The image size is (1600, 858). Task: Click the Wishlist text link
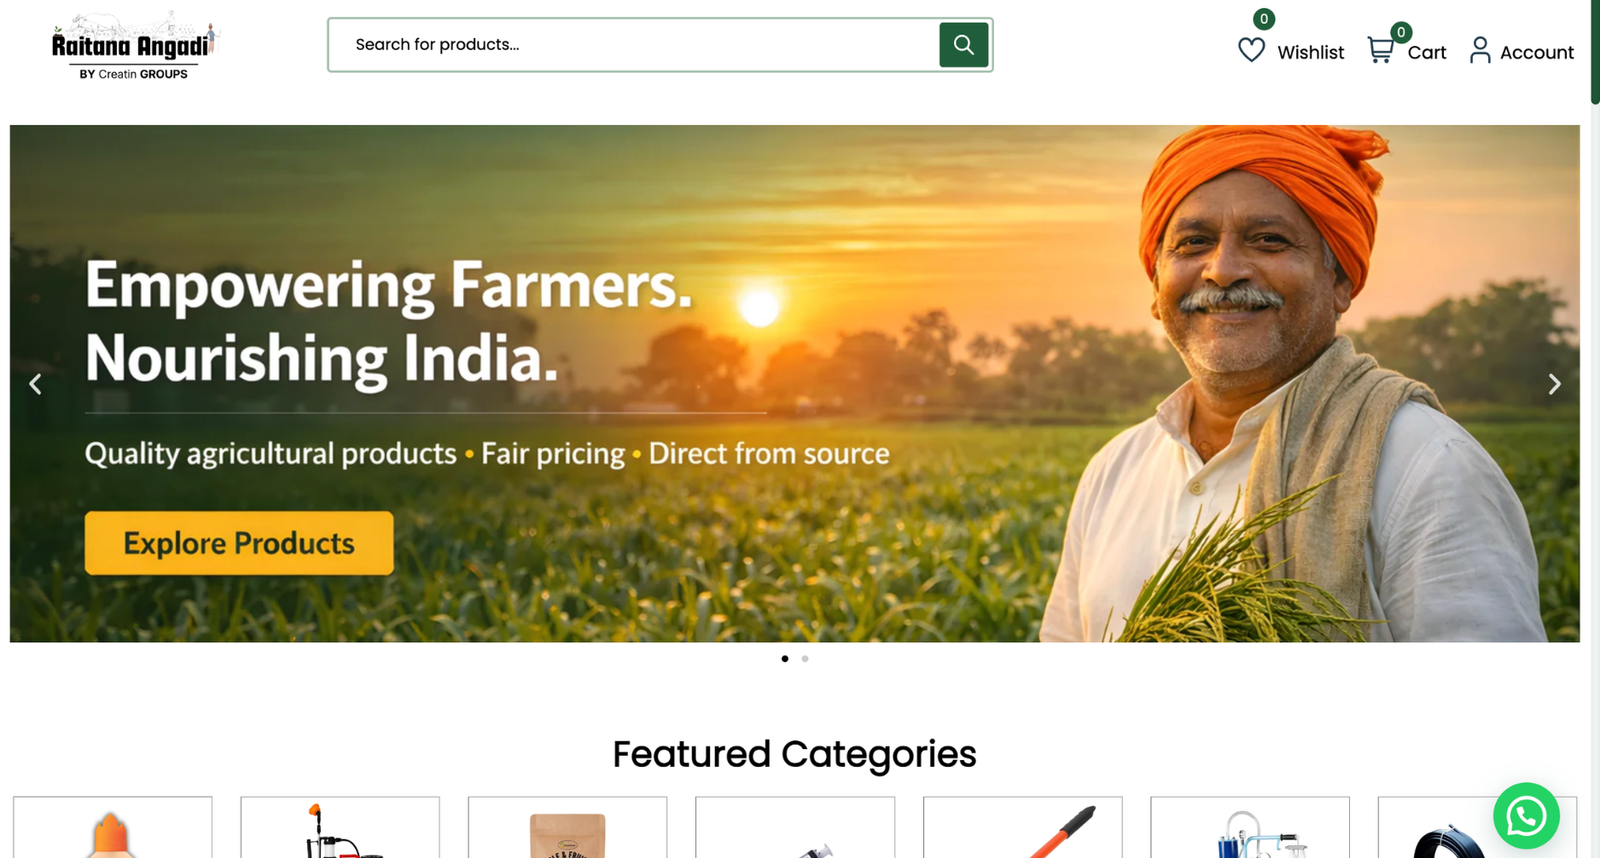coord(1310,52)
